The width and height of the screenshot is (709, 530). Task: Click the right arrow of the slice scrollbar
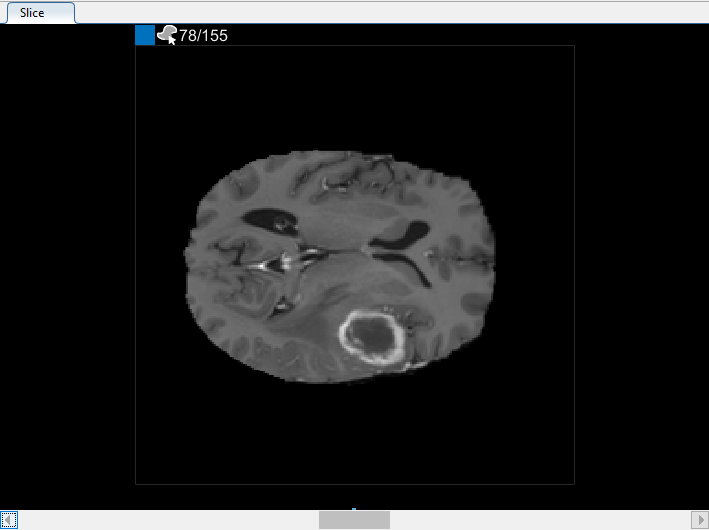(700, 520)
